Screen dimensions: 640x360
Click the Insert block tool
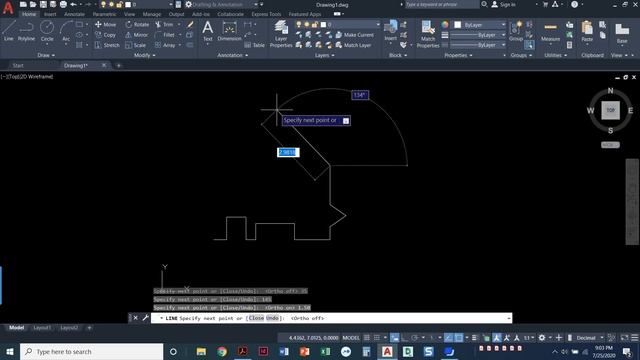click(x=391, y=31)
